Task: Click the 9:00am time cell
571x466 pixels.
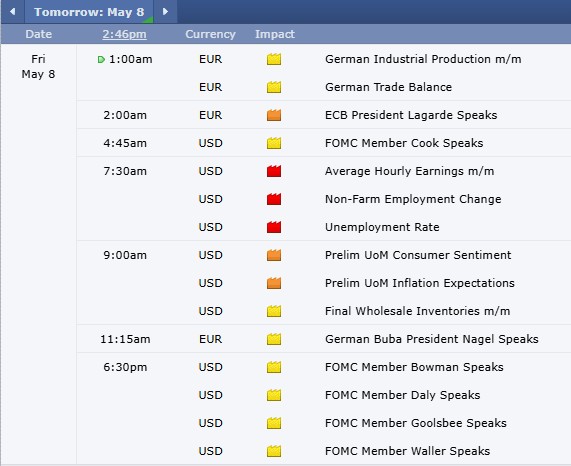Action: 125,256
